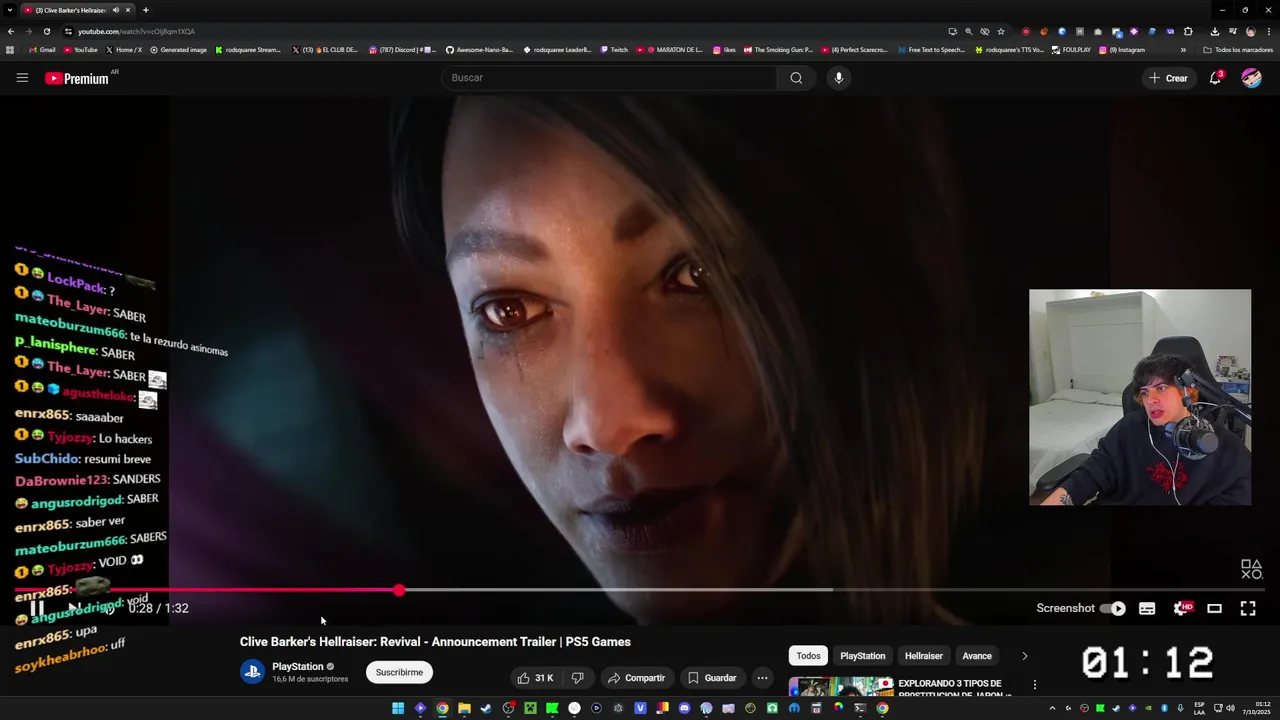Open the Free Text to Speech bookmark

coord(932,50)
